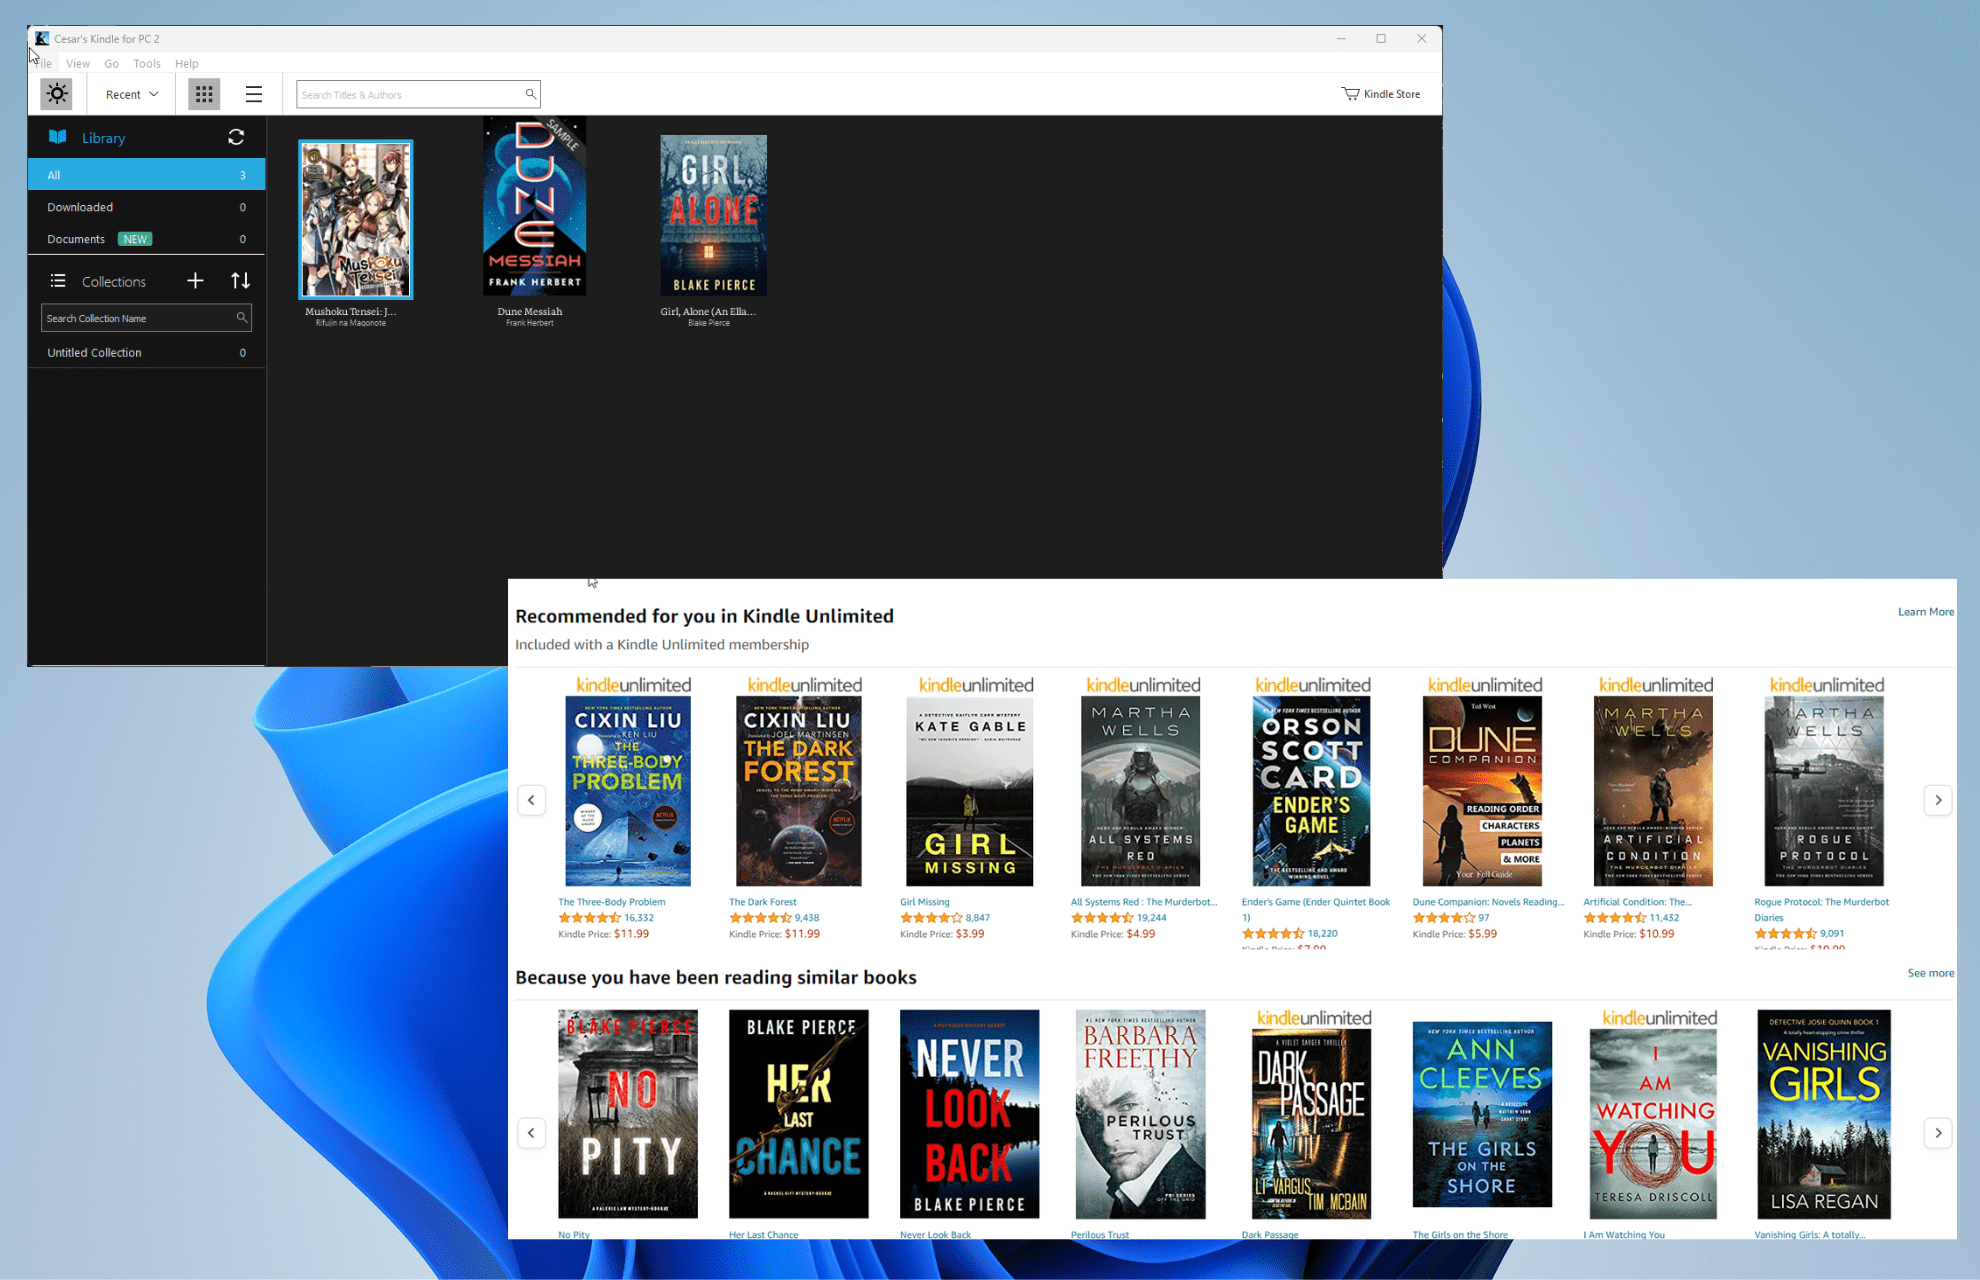Click See more for similar books
The image size is (1980, 1280).
coord(1930,973)
